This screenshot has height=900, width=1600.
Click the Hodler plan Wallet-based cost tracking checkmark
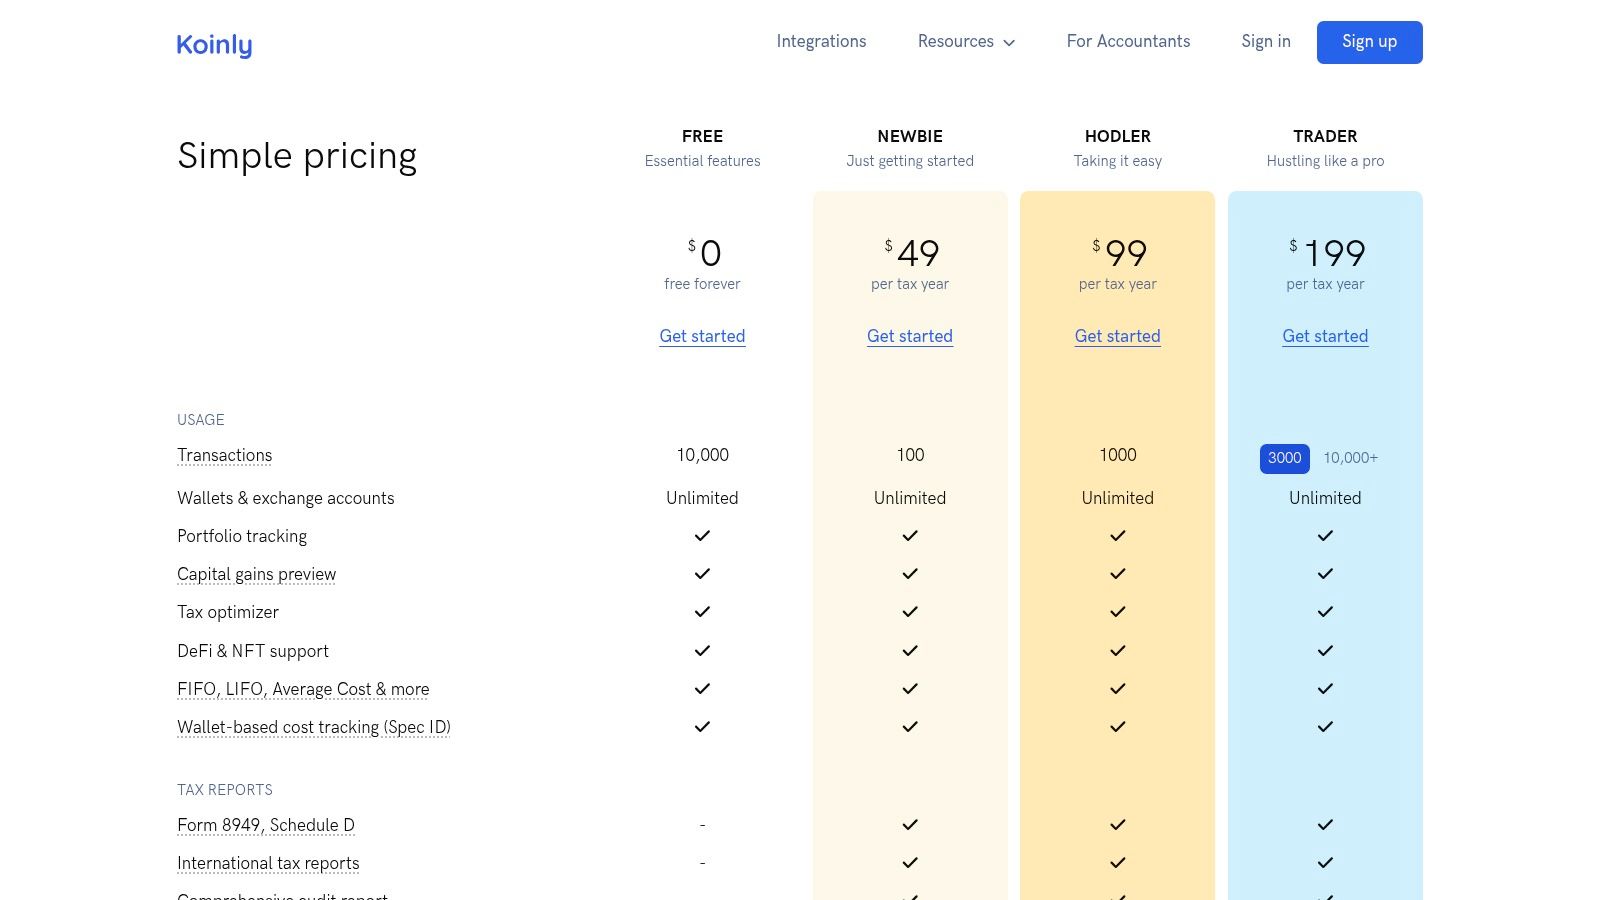click(x=1118, y=727)
